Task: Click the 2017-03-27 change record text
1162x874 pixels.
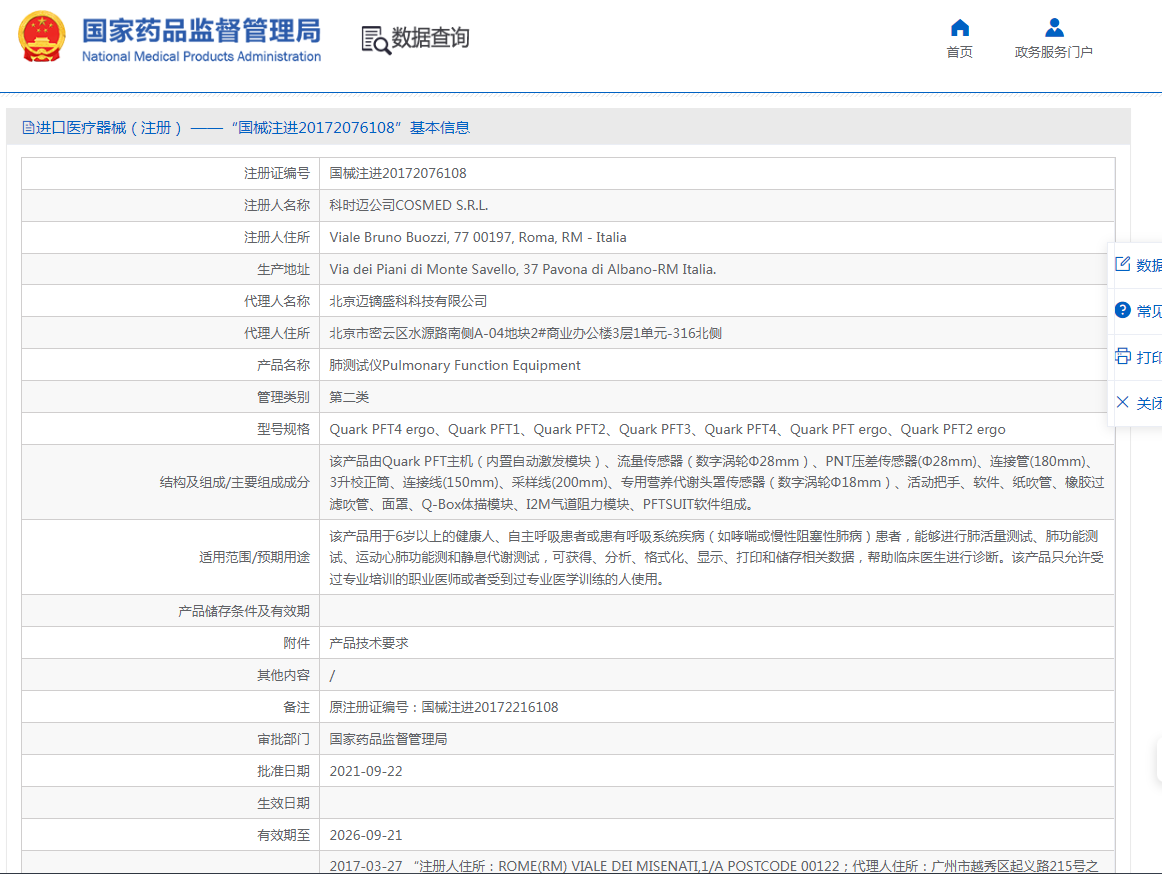Action: (714, 865)
